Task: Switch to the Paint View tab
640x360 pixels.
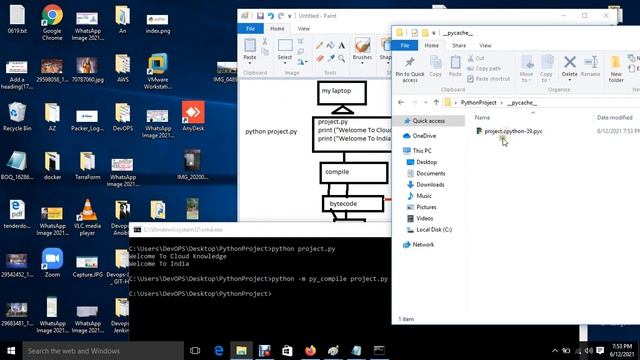Action: tap(304, 29)
